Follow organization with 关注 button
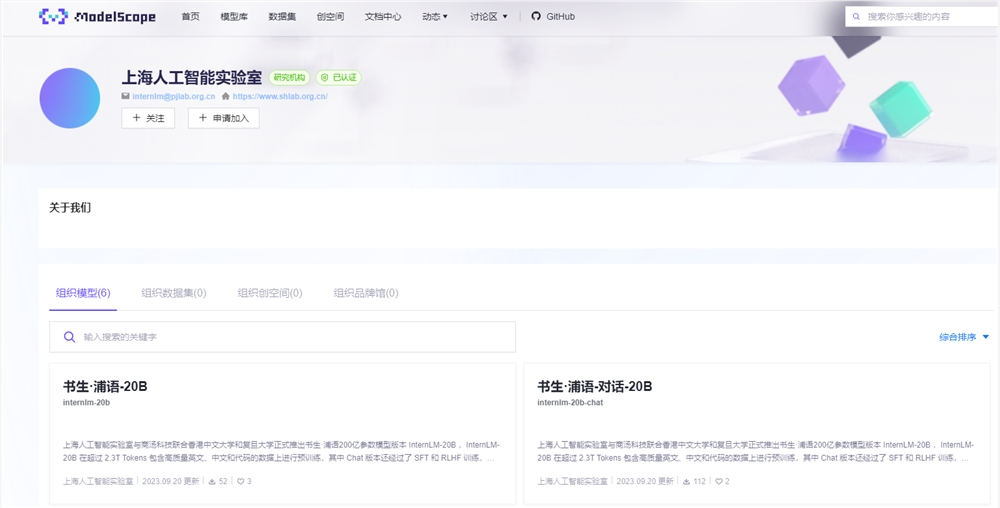Image resolution: width=1000 pixels, height=508 pixels. pos(148,118)
